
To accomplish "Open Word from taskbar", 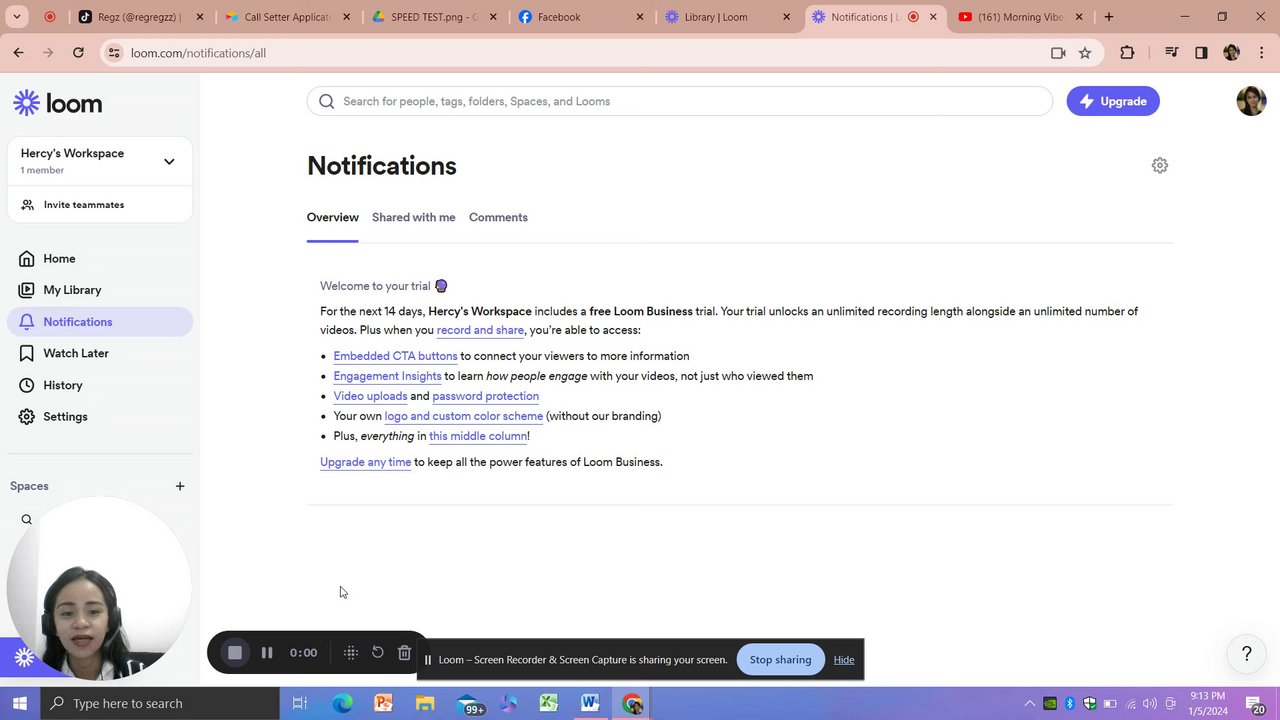I will [x=590, y=703].
